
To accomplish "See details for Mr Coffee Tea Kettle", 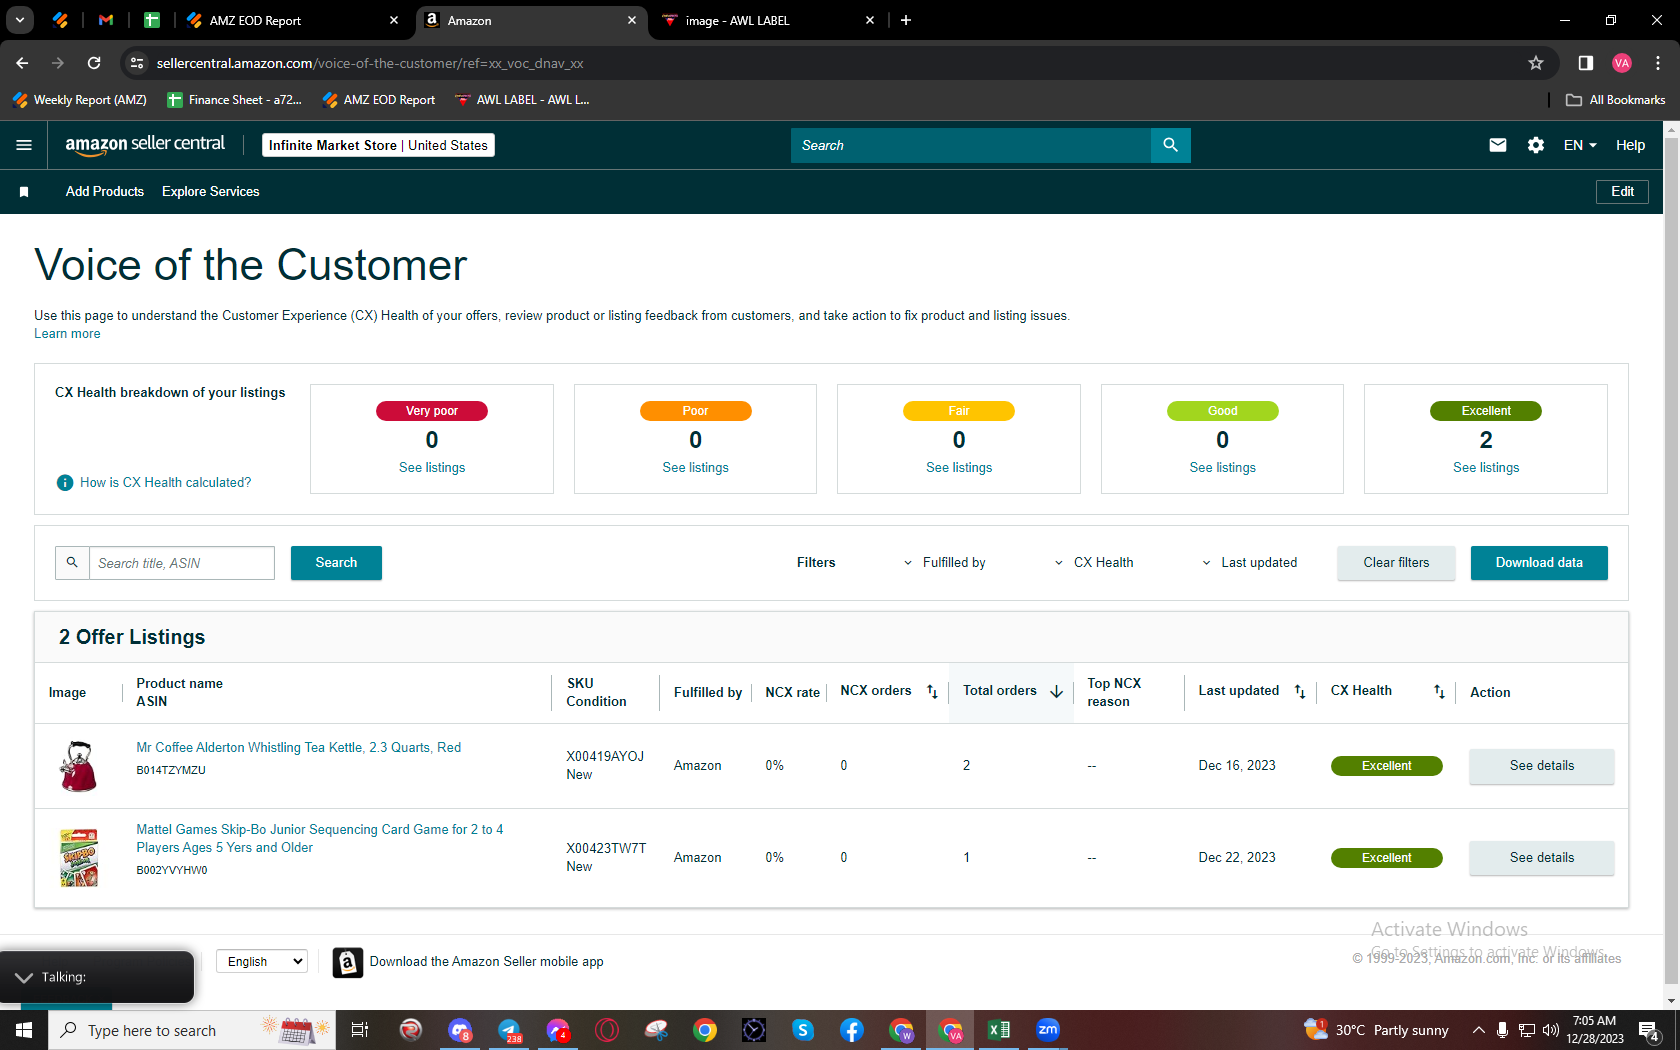I will coord(1541,766).
